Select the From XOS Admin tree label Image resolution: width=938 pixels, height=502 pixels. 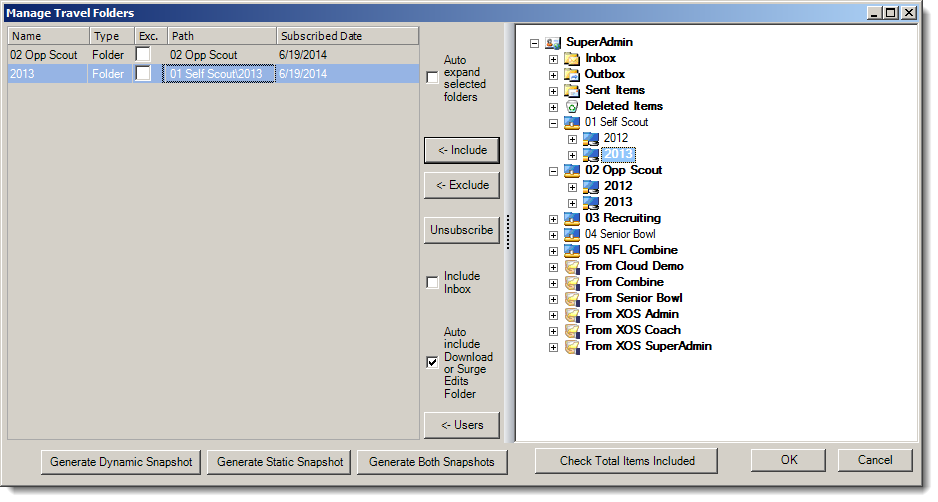pos(632,314)
